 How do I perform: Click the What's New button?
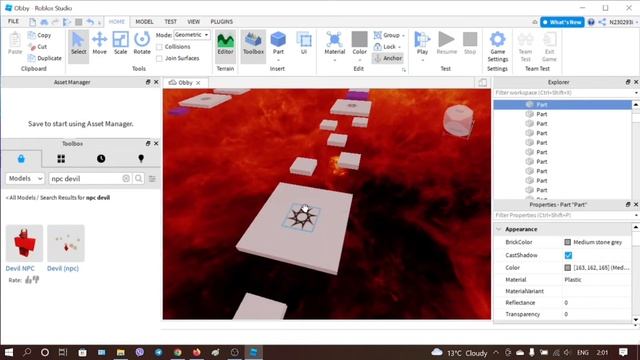click(562, 22)
